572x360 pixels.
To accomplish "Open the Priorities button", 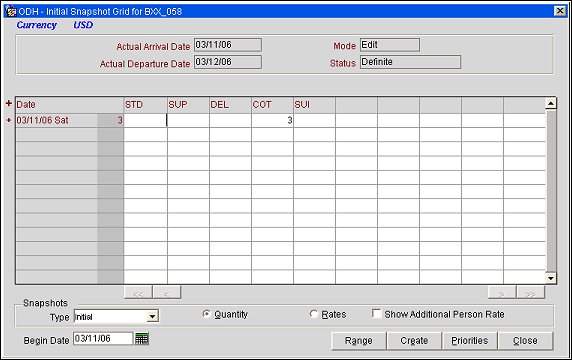I will [x=469, y=341].
